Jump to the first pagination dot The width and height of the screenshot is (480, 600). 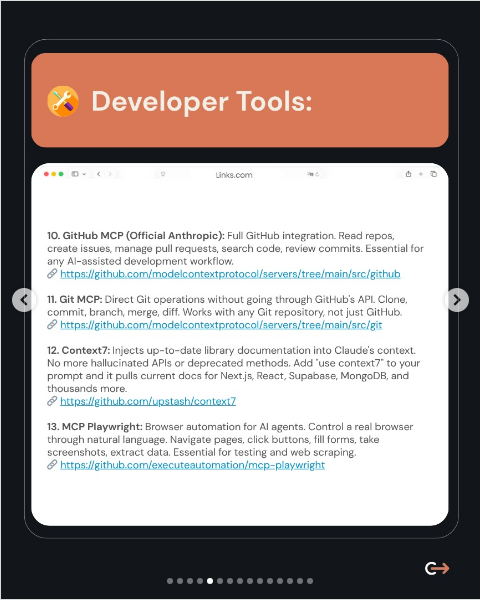pyautogui.click(x=170, y=581)
